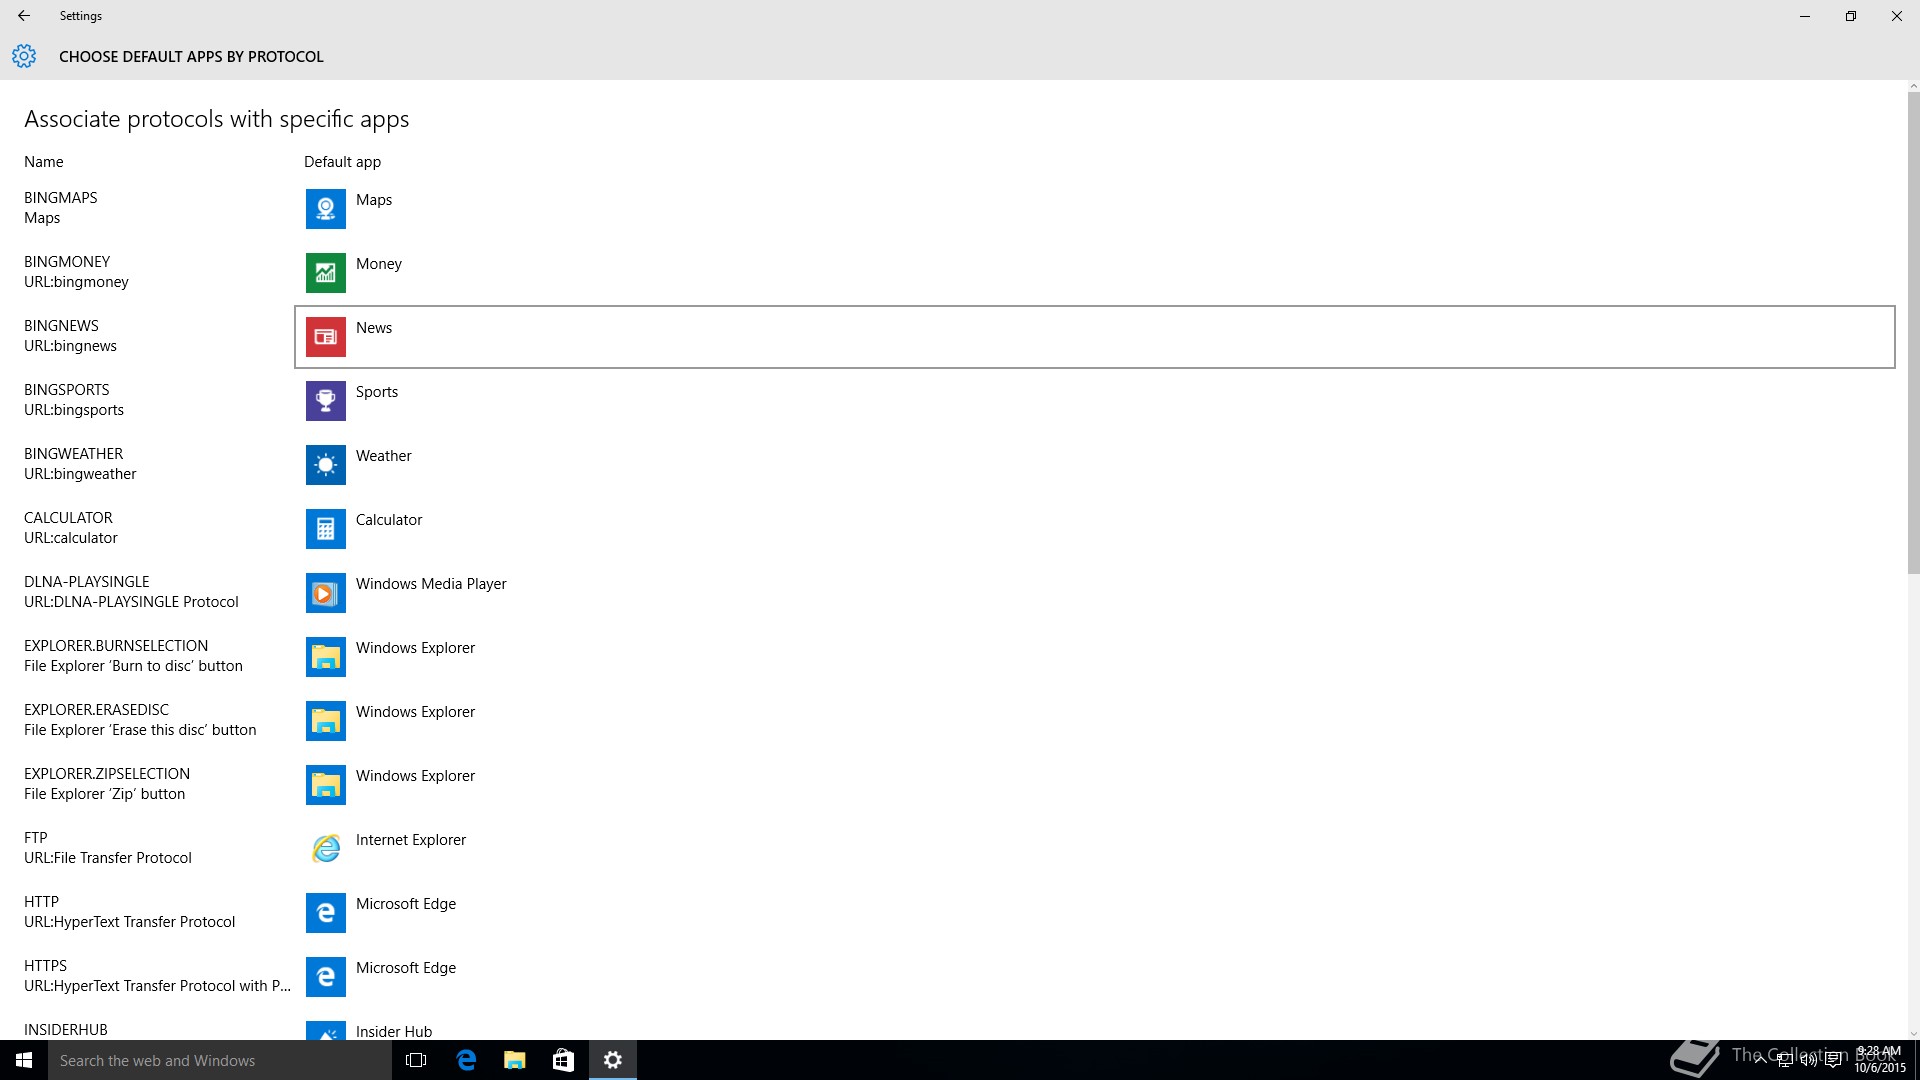The height and width of the screenshot is (1080, 1920).
Task: Select the Insider Hub default label
Action: click(394, 1031)
